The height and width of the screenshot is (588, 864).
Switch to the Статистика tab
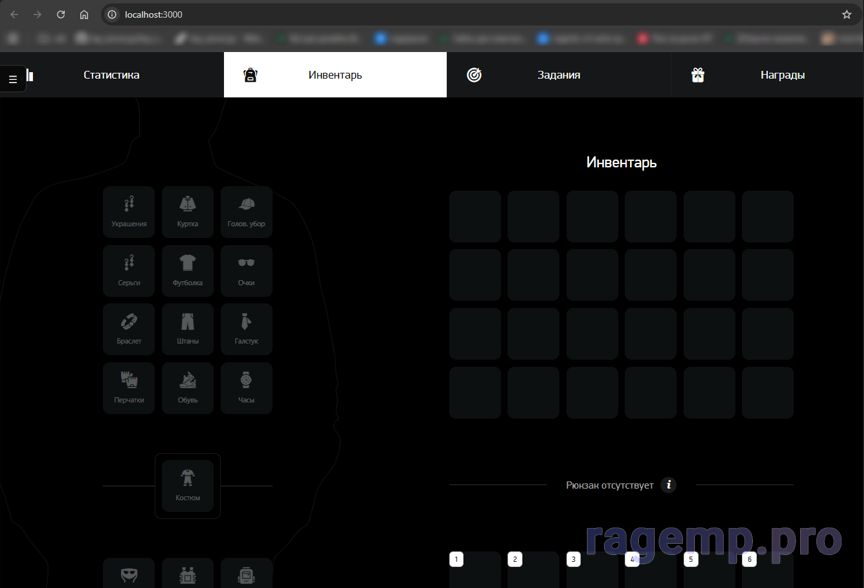(111, 75)
